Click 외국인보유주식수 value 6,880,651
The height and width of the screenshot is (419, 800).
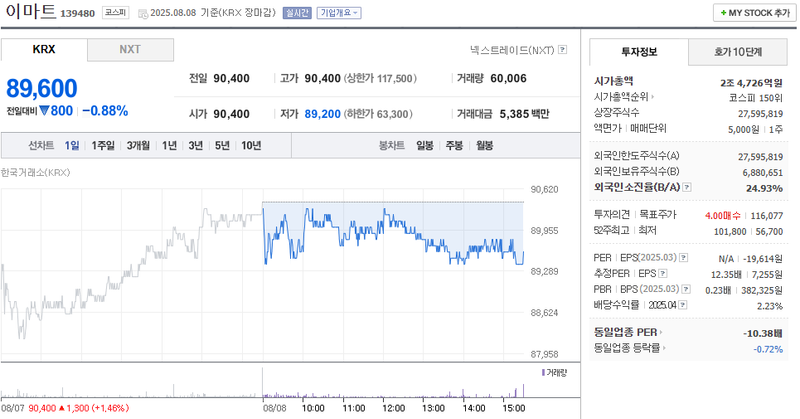pyautogui.click(x=762, y=172)
